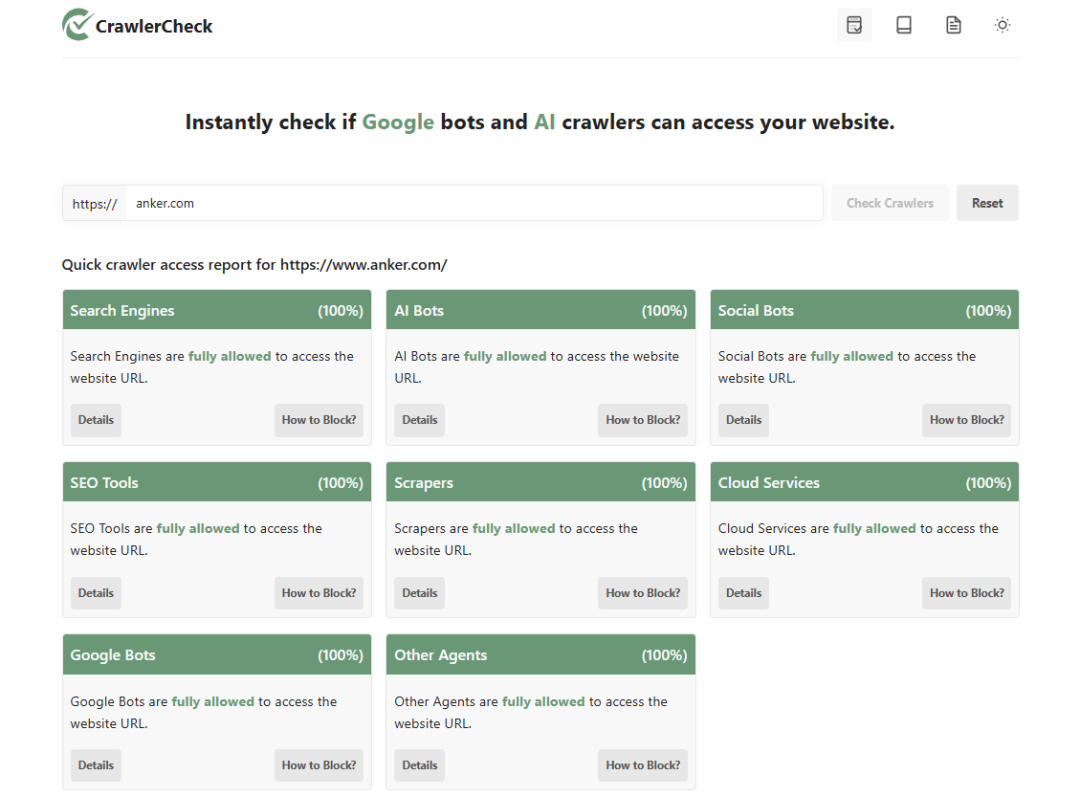The width and height of the screenshot is (1080, 797).
Task: Focus the website URL input containing anker.com
Action: 474,203
